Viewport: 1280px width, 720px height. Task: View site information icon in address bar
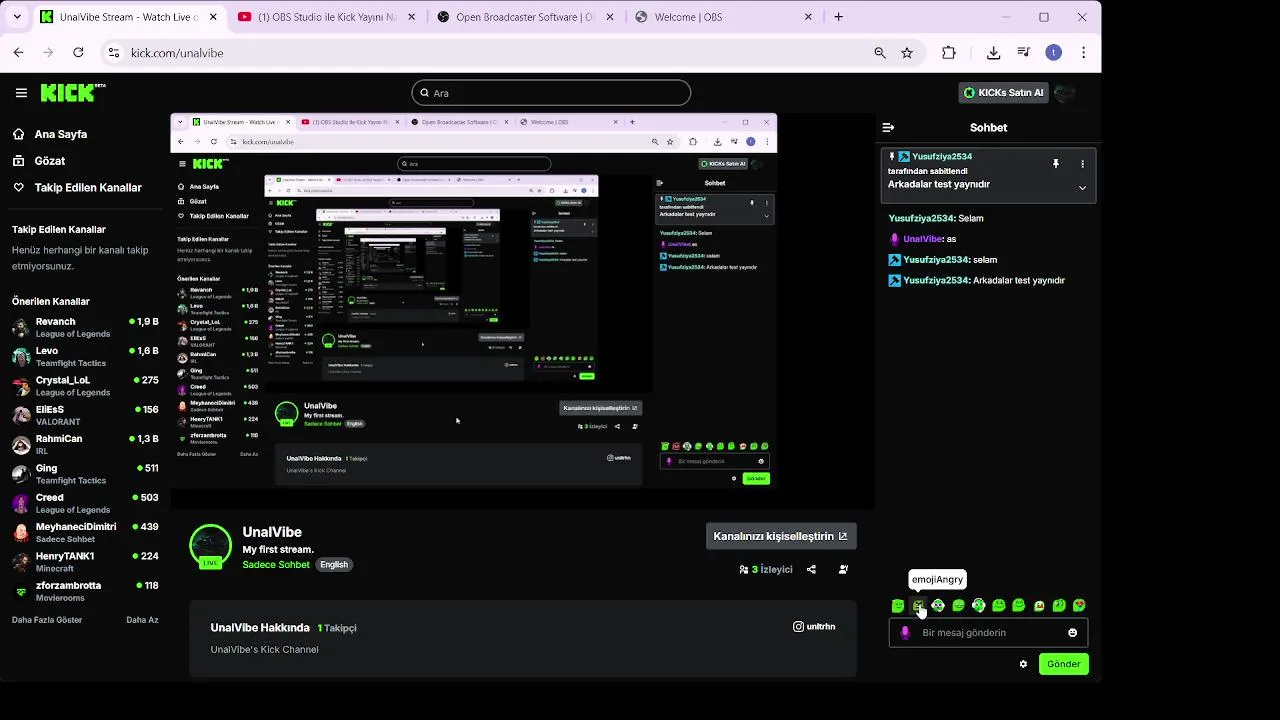[113, 53]
